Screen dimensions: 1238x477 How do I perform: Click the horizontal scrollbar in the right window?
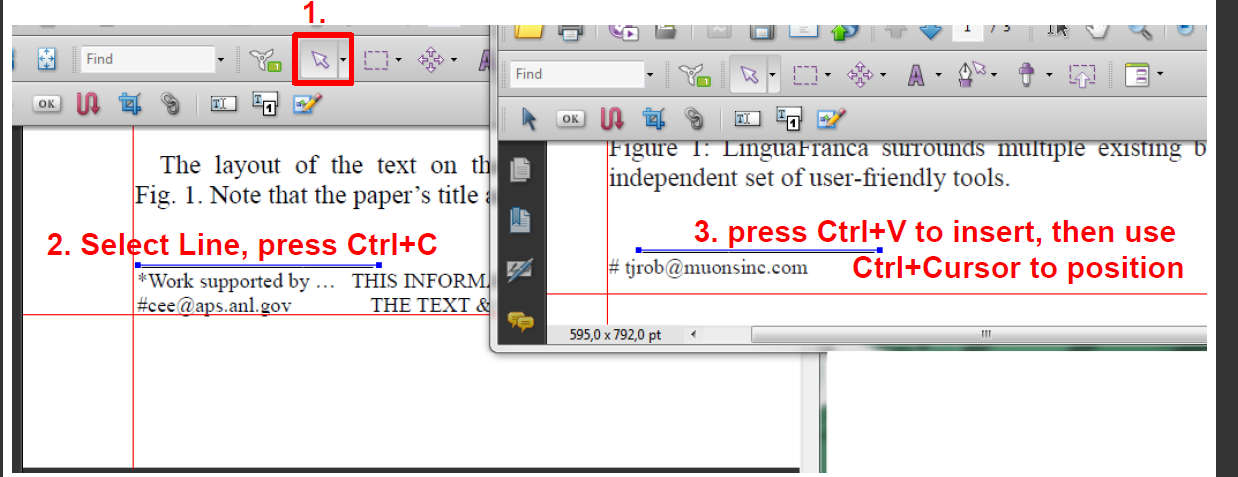(x=985, y=335)
